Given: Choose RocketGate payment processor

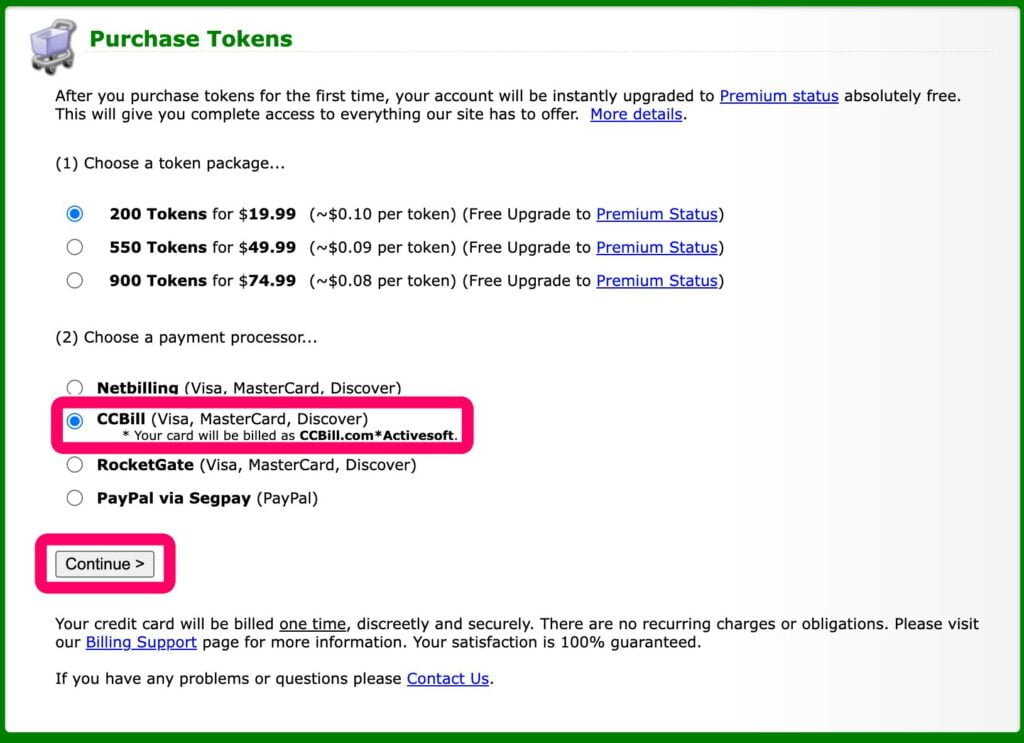Looking at the screenshot, I should point(75,465).
